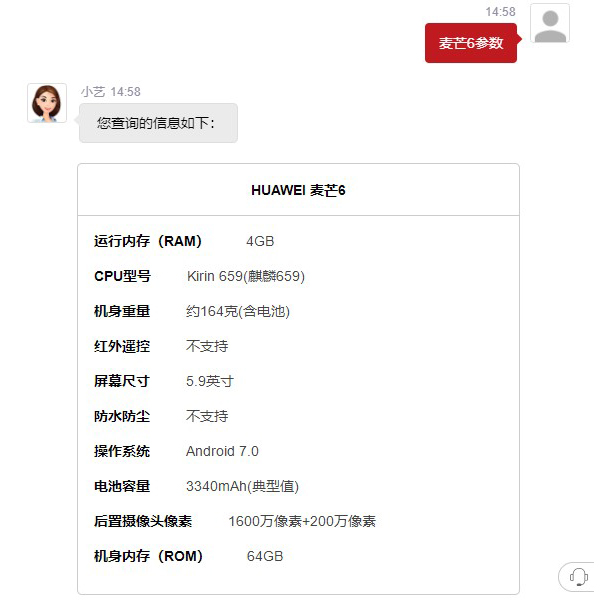Click the 防水防尘 label
600x603 pixels.
point(122,416)
